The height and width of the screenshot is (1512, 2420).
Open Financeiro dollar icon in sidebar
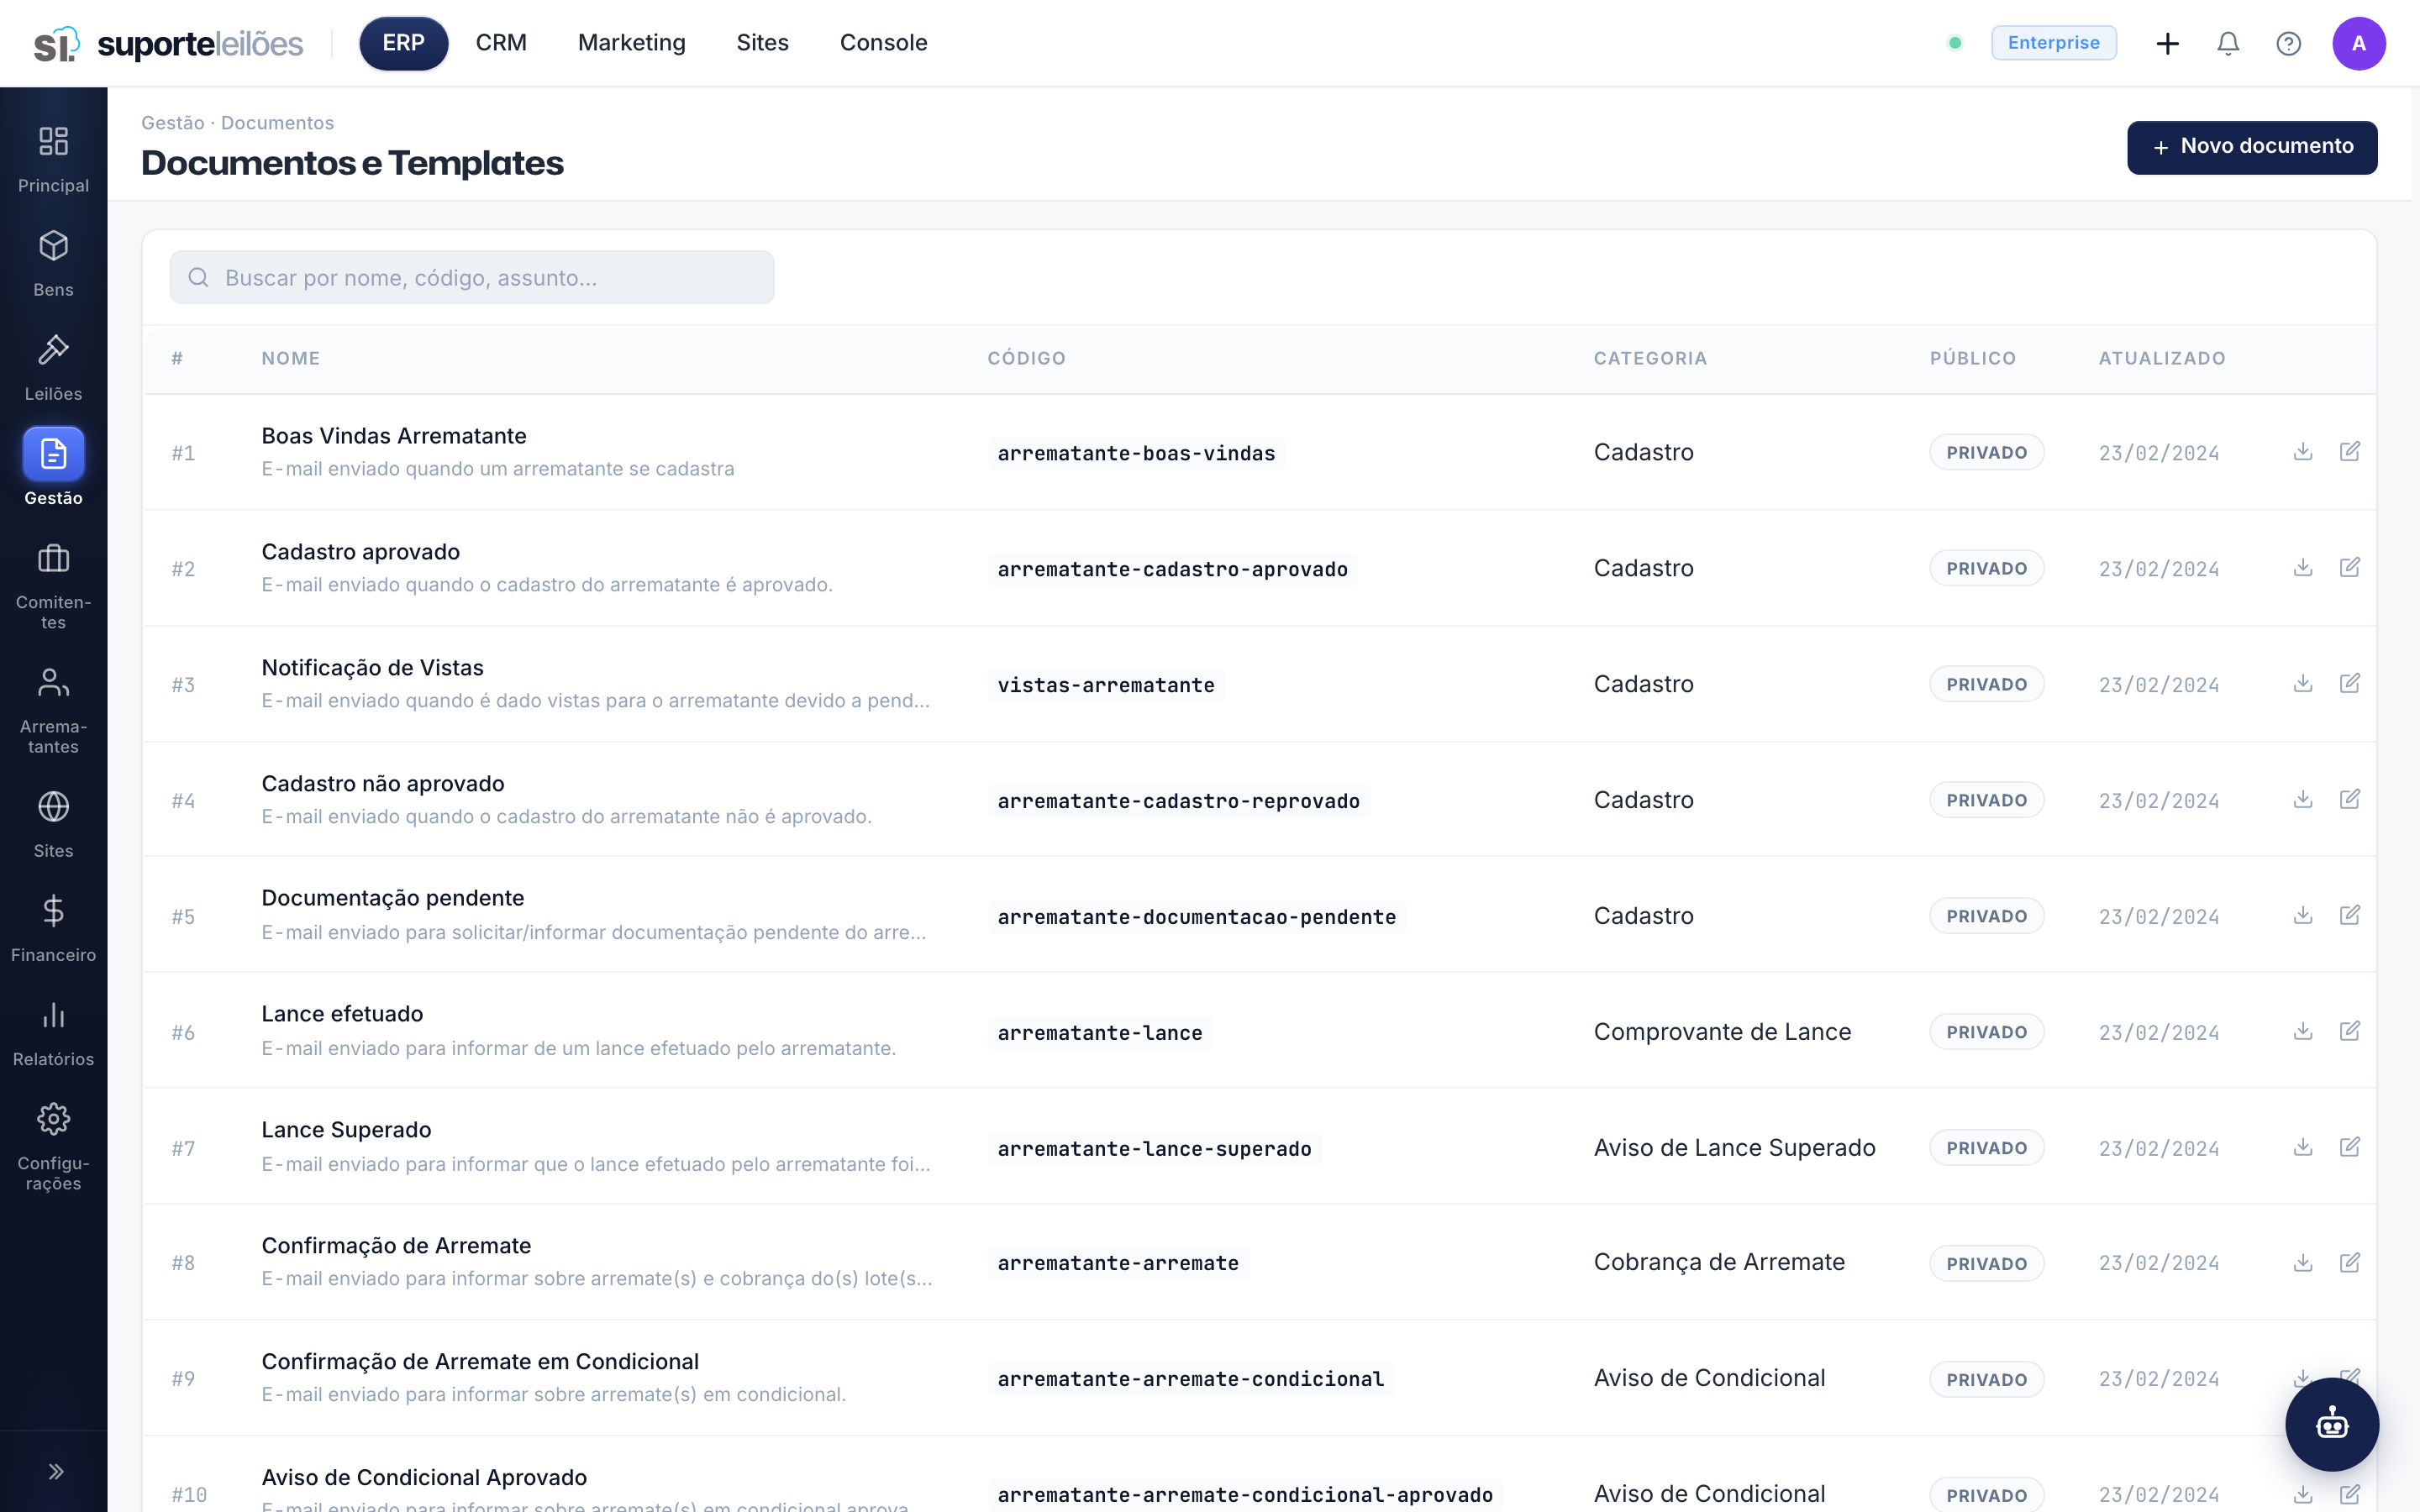tap(53, 910)
